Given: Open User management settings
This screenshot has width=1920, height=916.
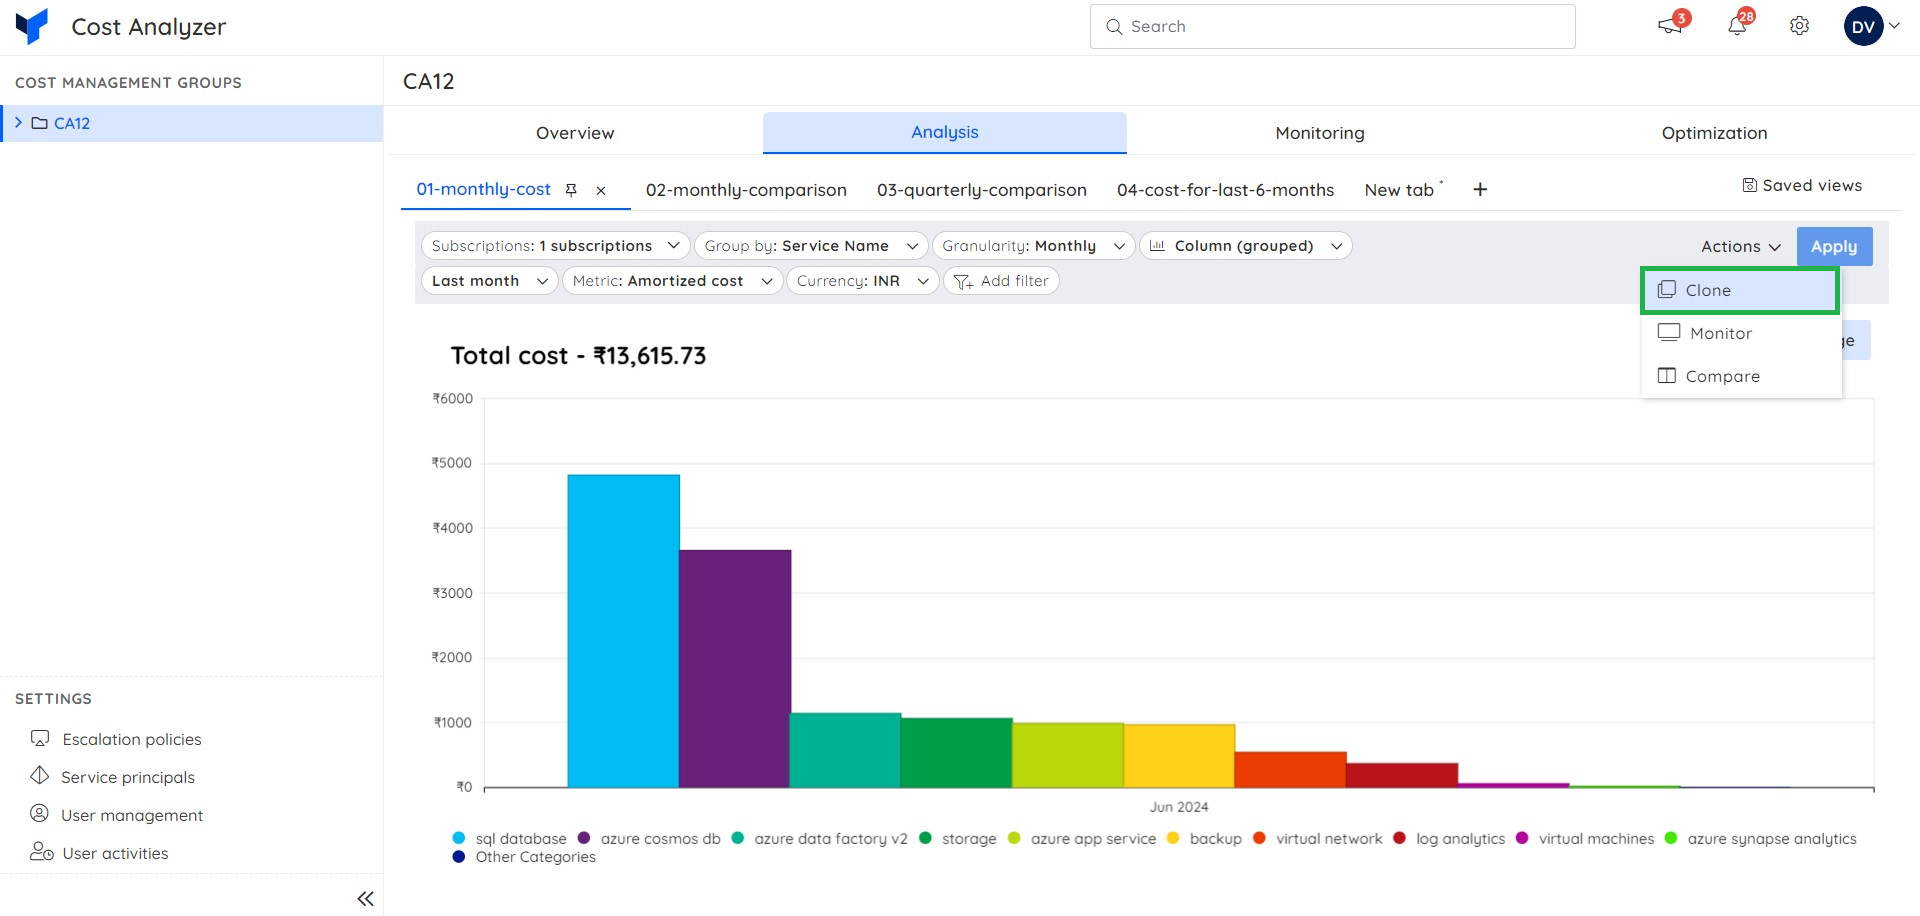Looking at the screenshot, I should pyautogui.click(x=132, y=815).
